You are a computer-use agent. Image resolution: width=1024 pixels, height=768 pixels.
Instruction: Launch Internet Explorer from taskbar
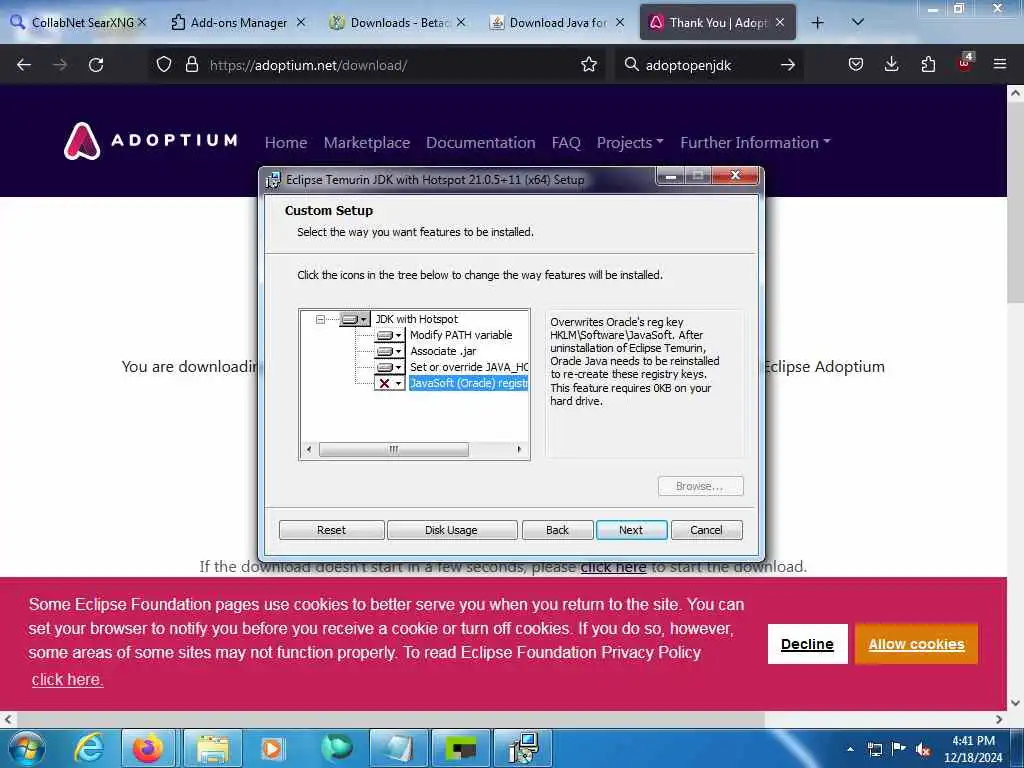(x=89, y=748)
